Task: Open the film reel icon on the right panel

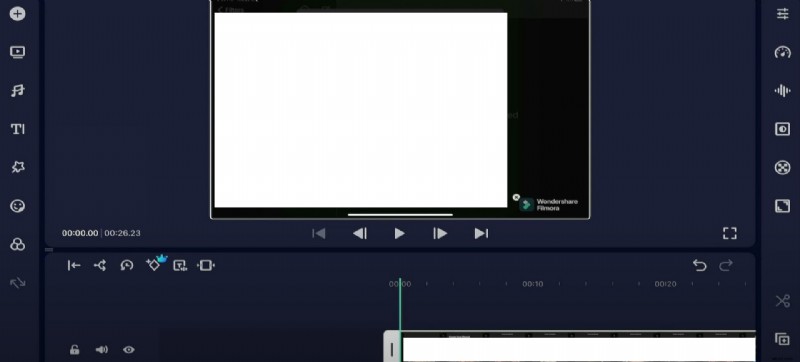Action: click(782, 167)
